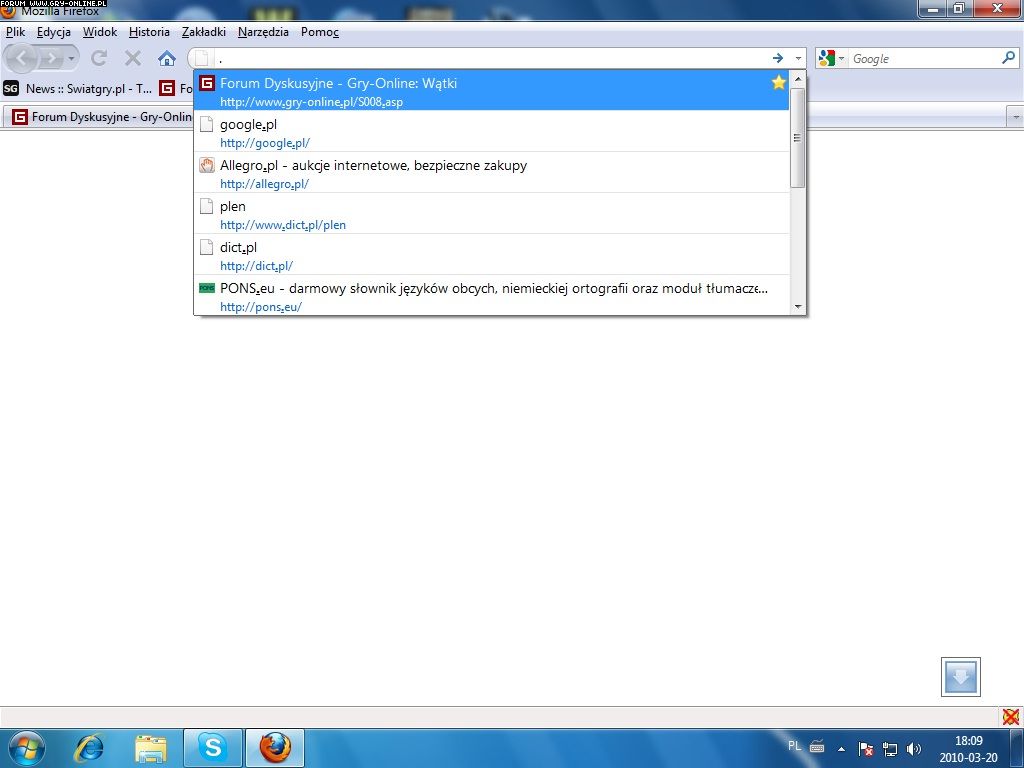Click the Stop loading X icon

pos(133,59)
